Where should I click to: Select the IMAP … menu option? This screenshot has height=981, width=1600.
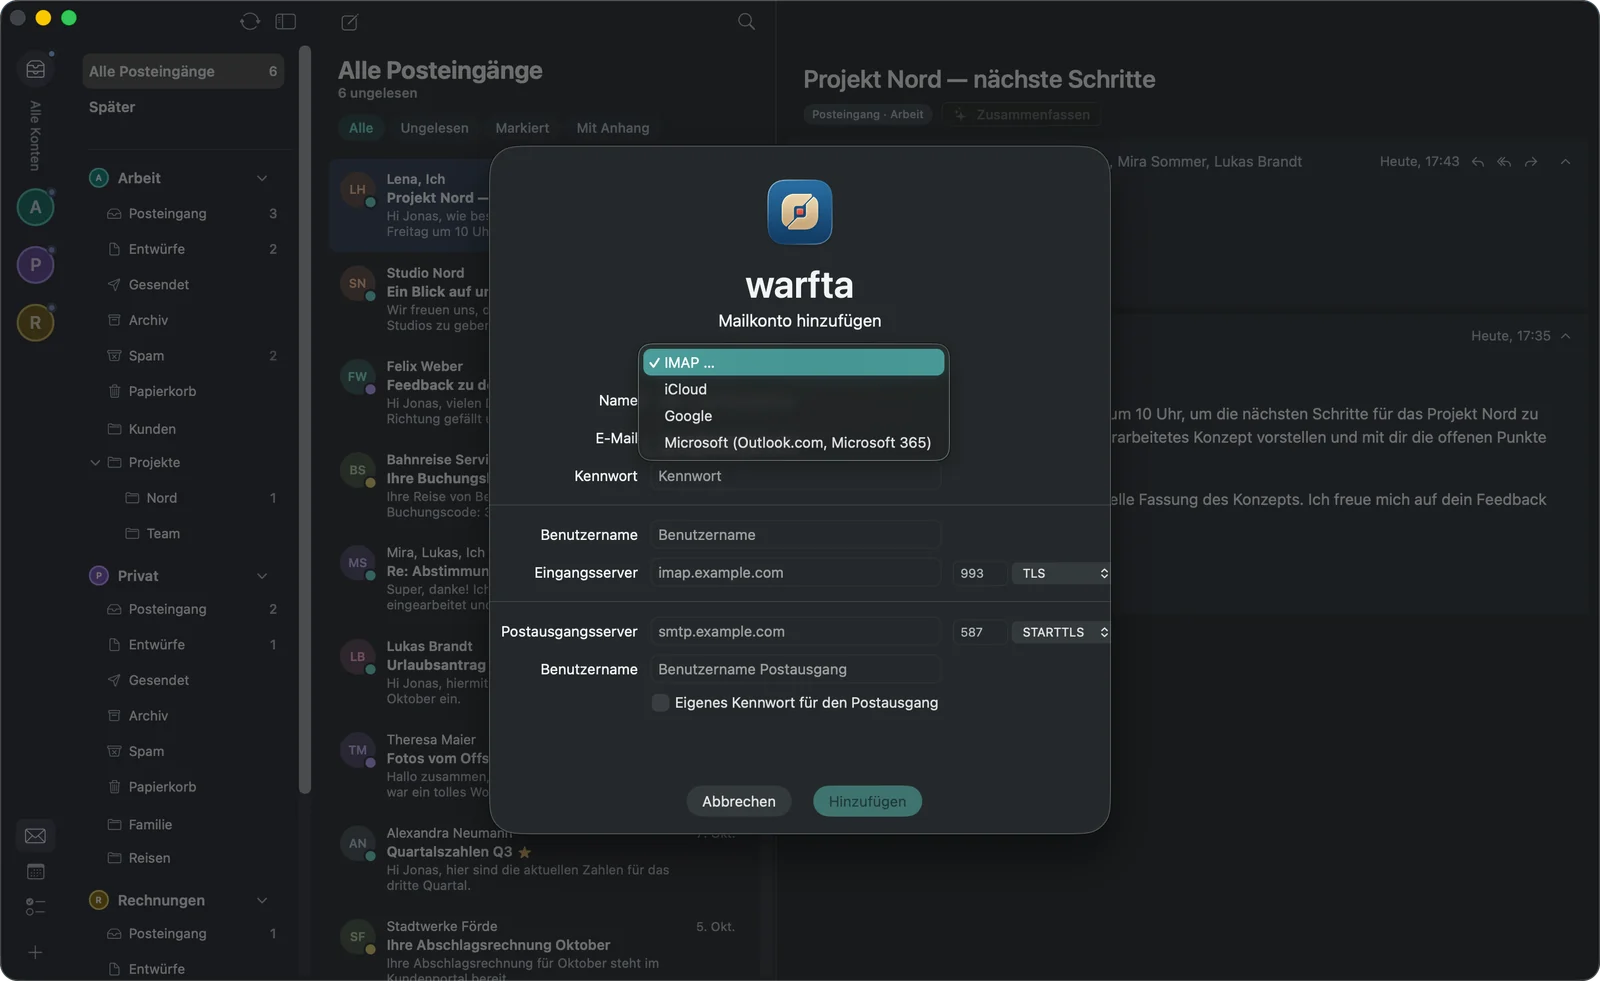(x=794, y=362)
